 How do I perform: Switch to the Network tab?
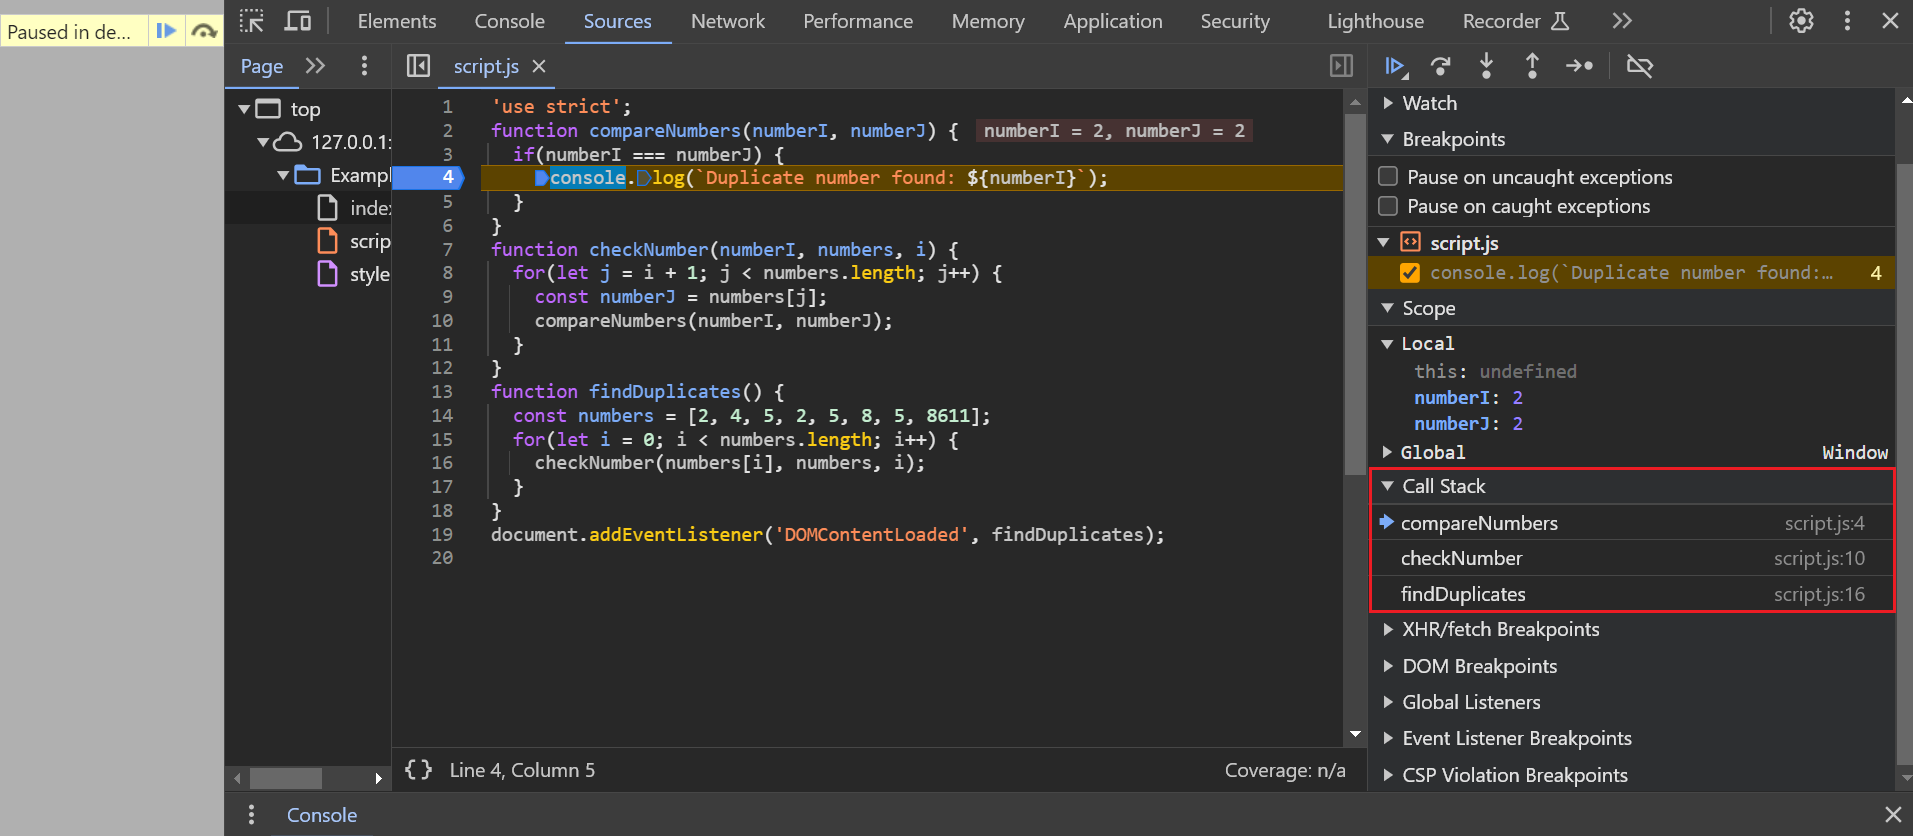[727, 21]
